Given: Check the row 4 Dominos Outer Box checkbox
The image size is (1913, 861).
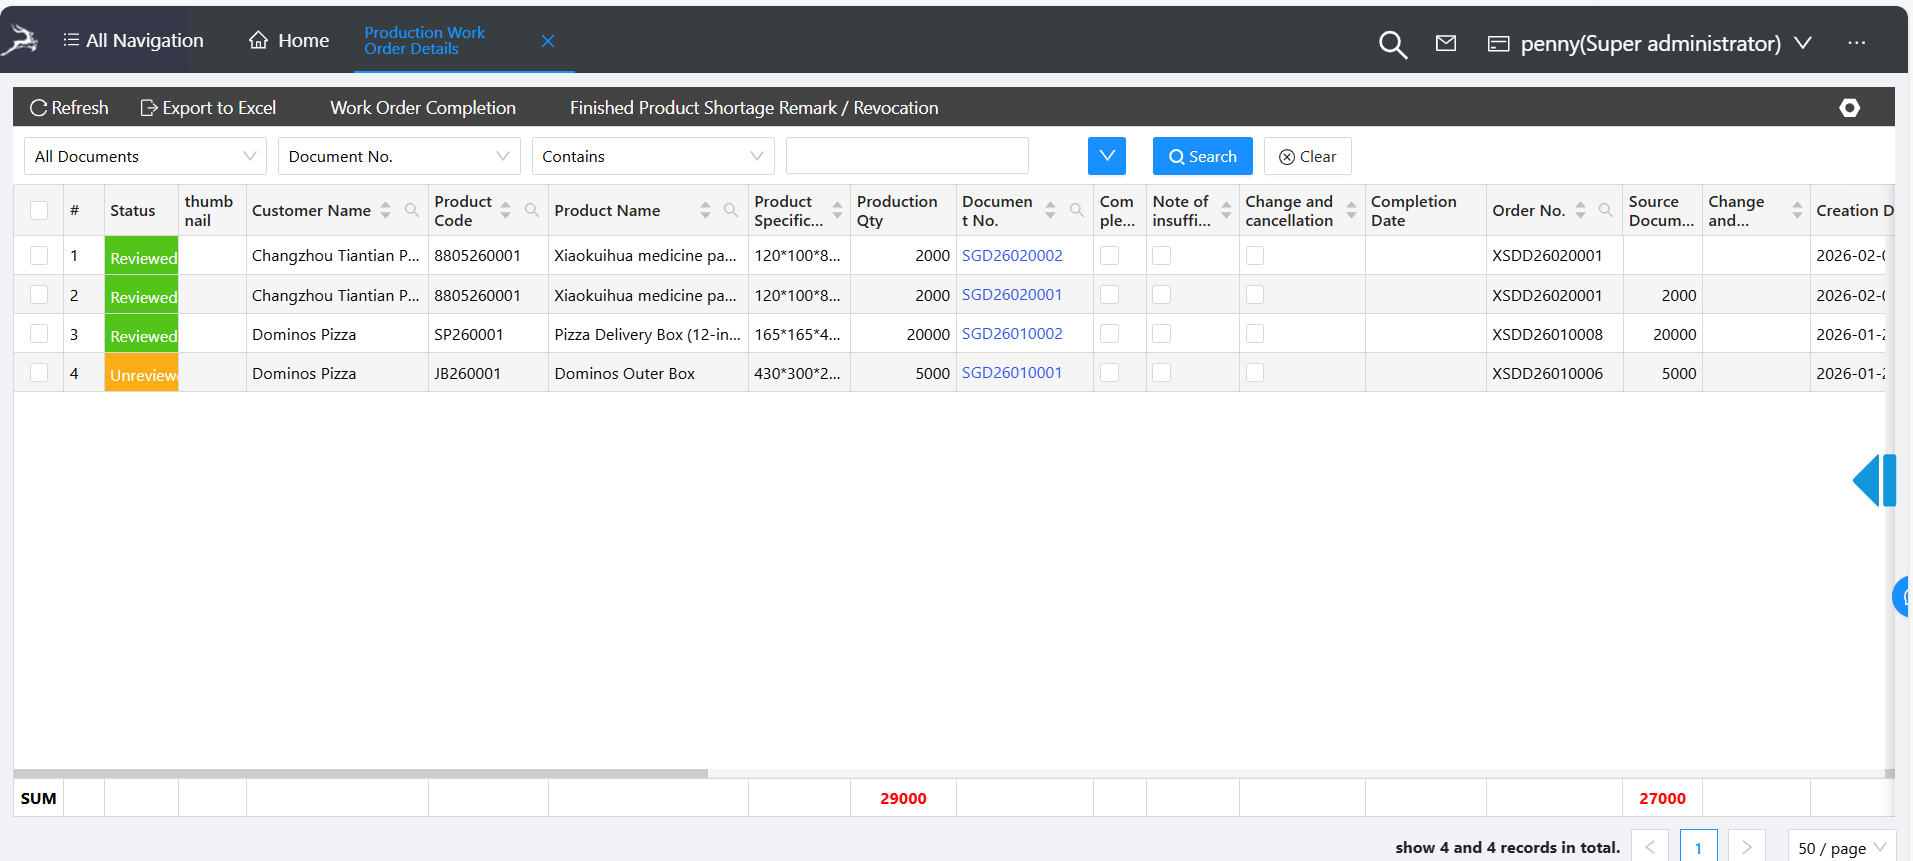Looking at the screenshot, I should 39,373.
